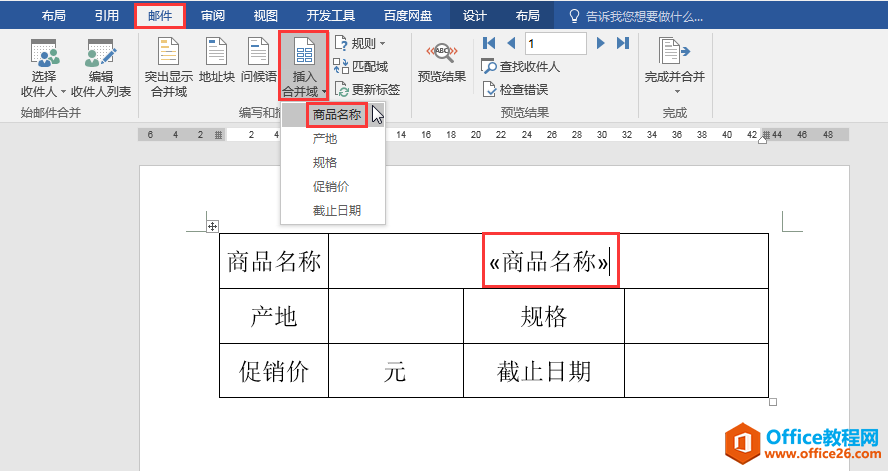Click the record number input box
888x471 pixels.
point(555,43)
